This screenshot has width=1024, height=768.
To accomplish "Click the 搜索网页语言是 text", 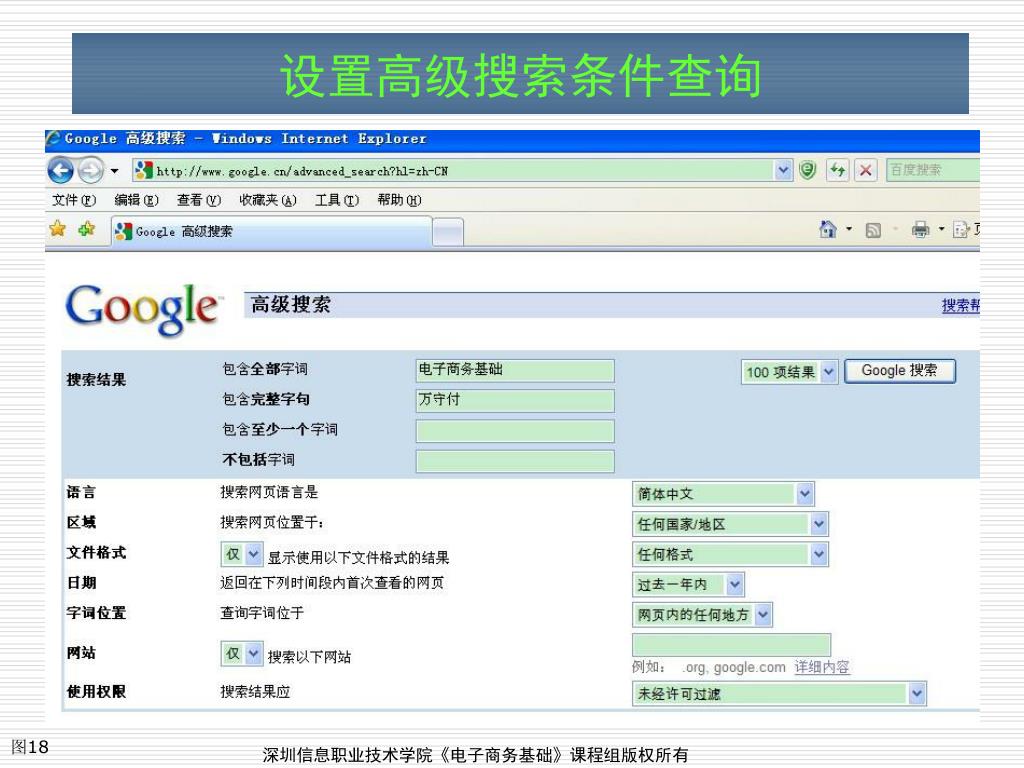I will pos(269,492).
